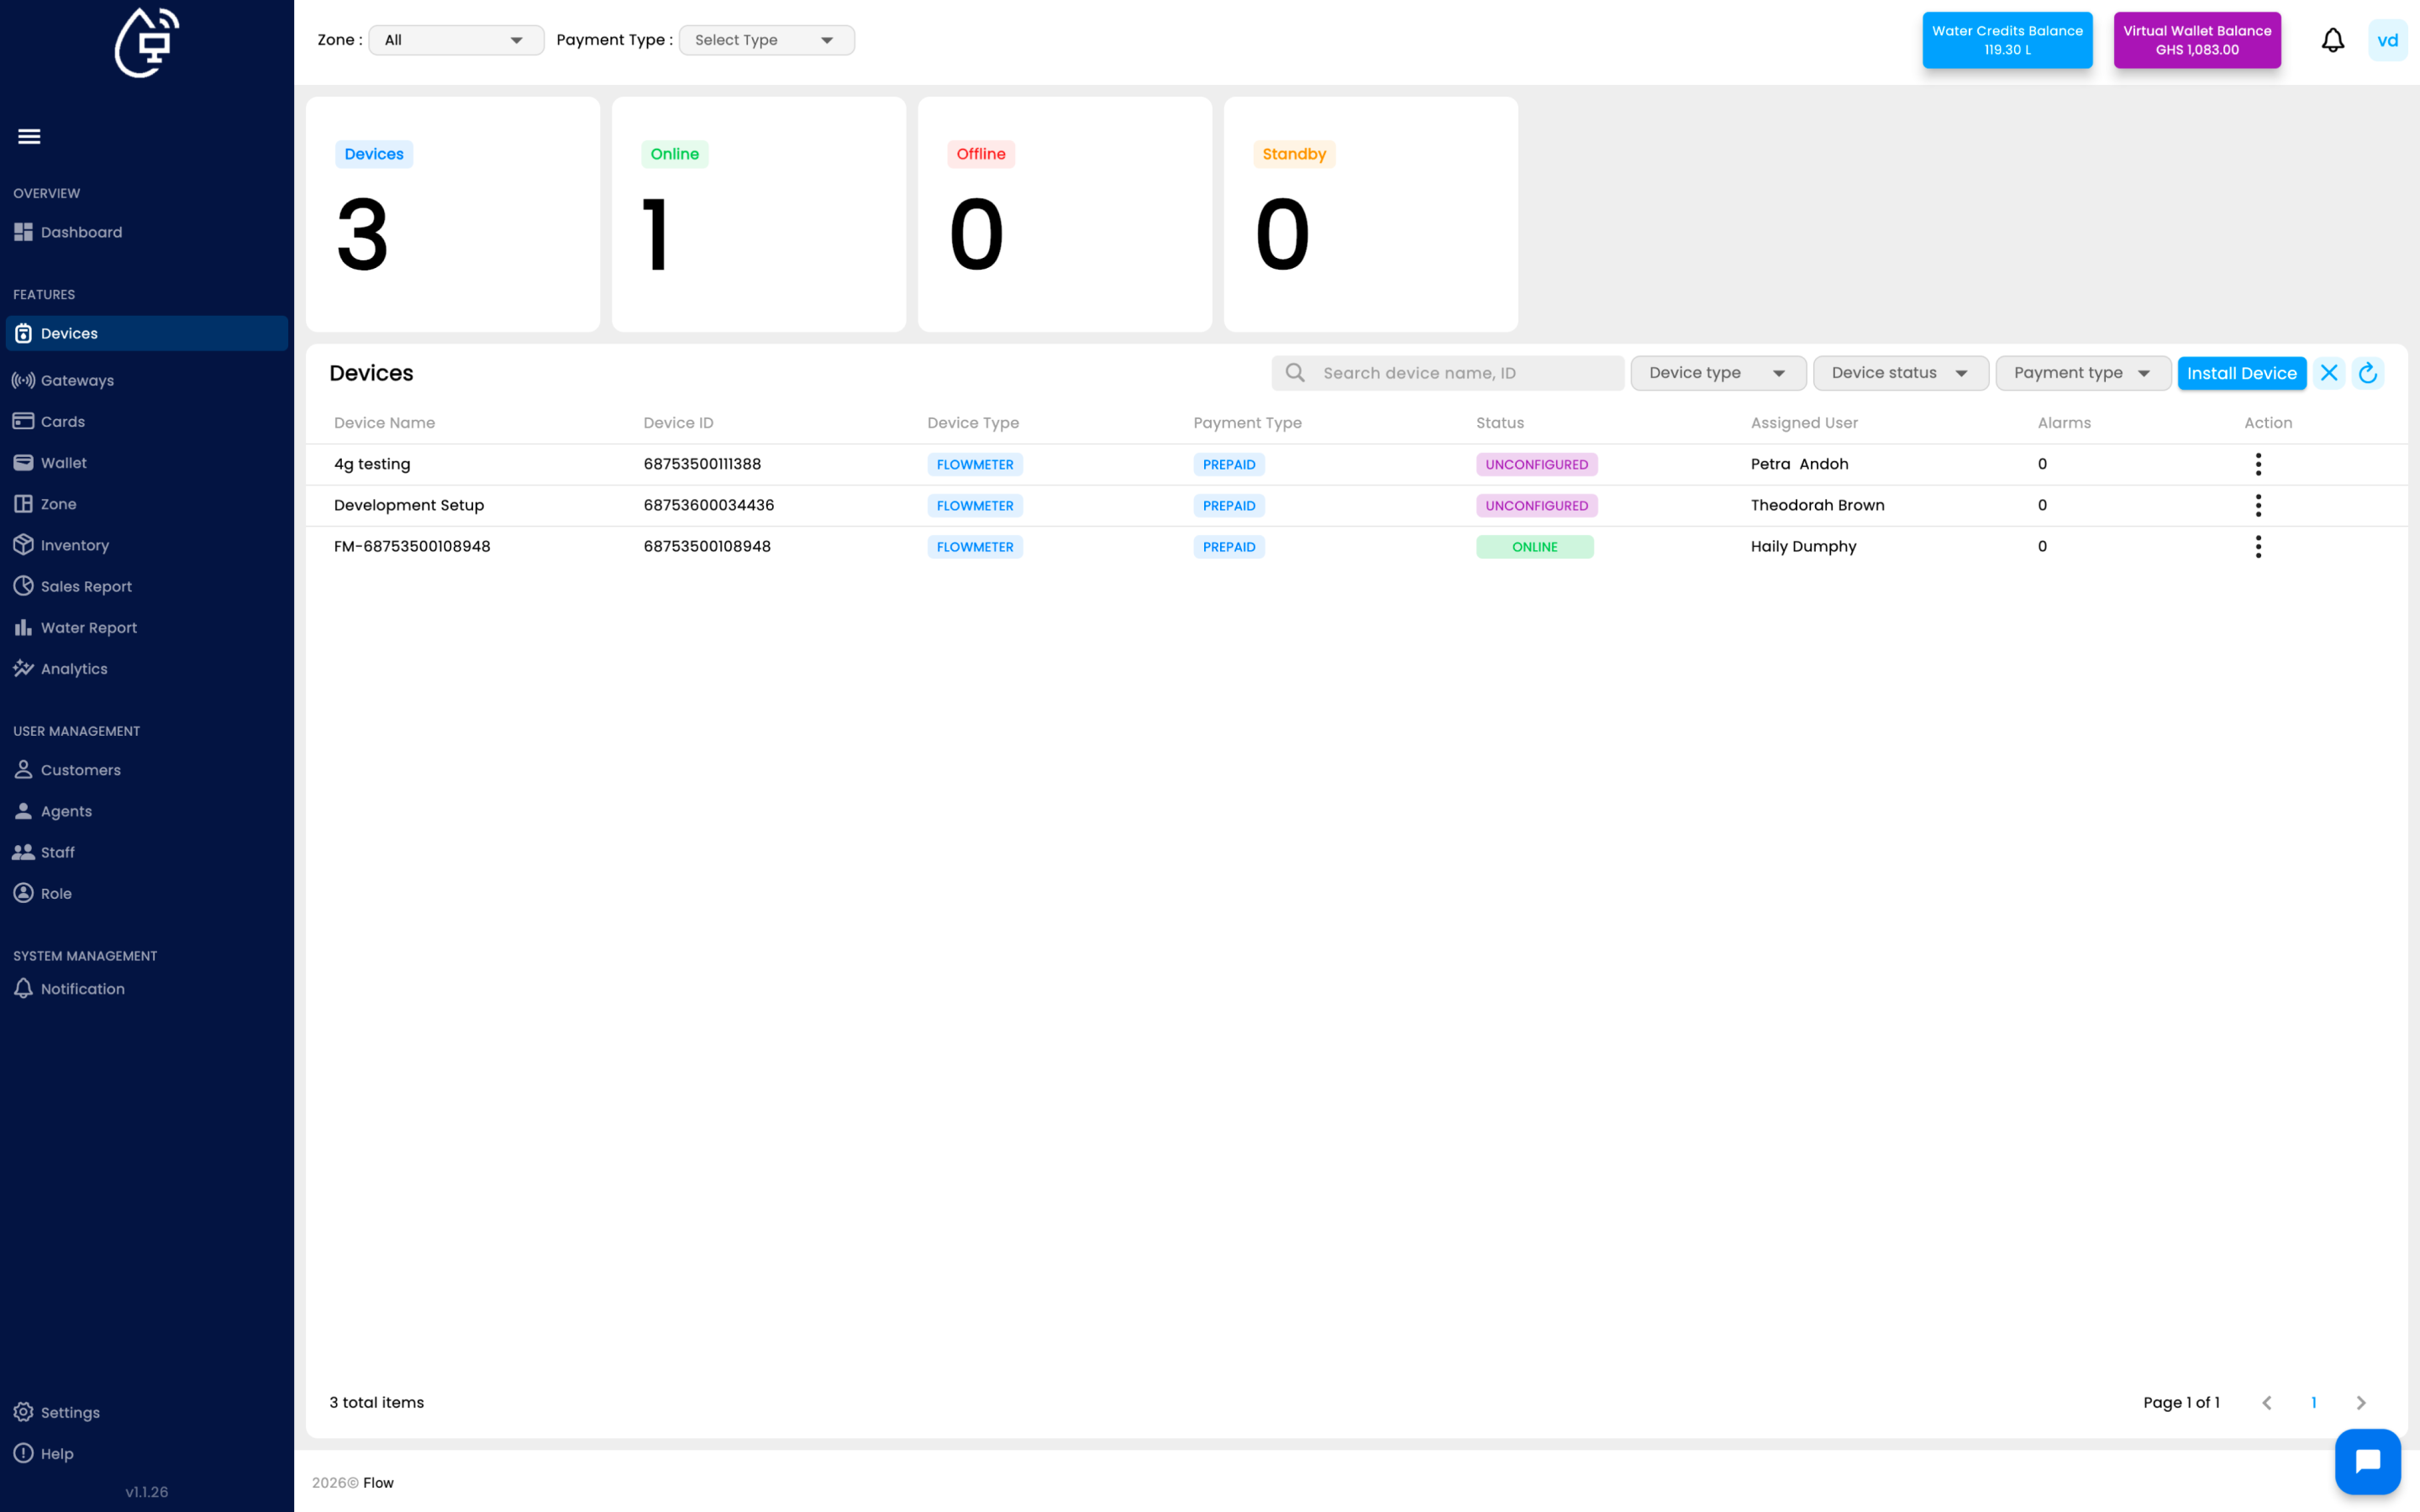Expand the Payment type filter
Viewport: 2420px width, 1512px height.
pos(2083,373)
